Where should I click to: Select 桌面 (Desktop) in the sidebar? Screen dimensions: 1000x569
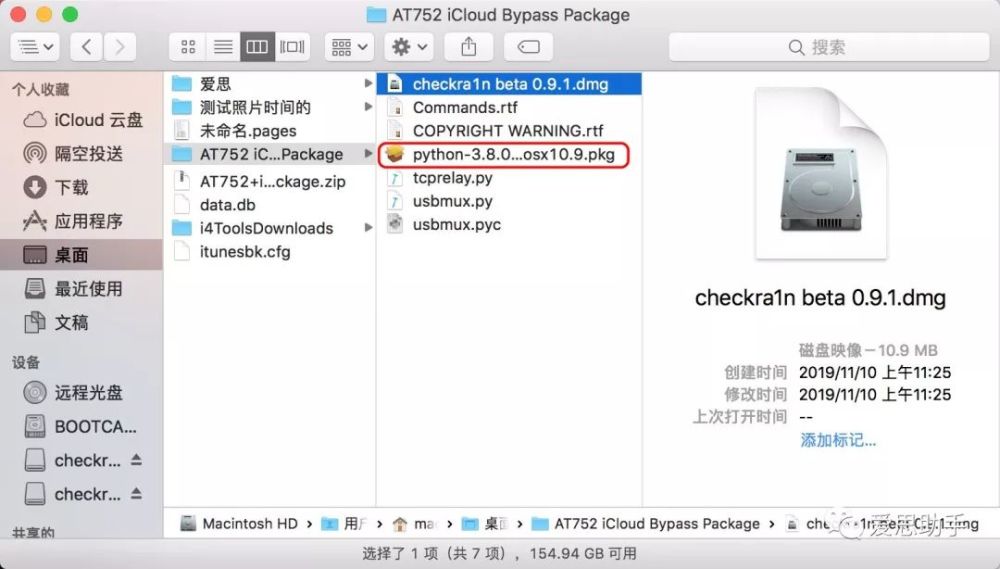82,255
